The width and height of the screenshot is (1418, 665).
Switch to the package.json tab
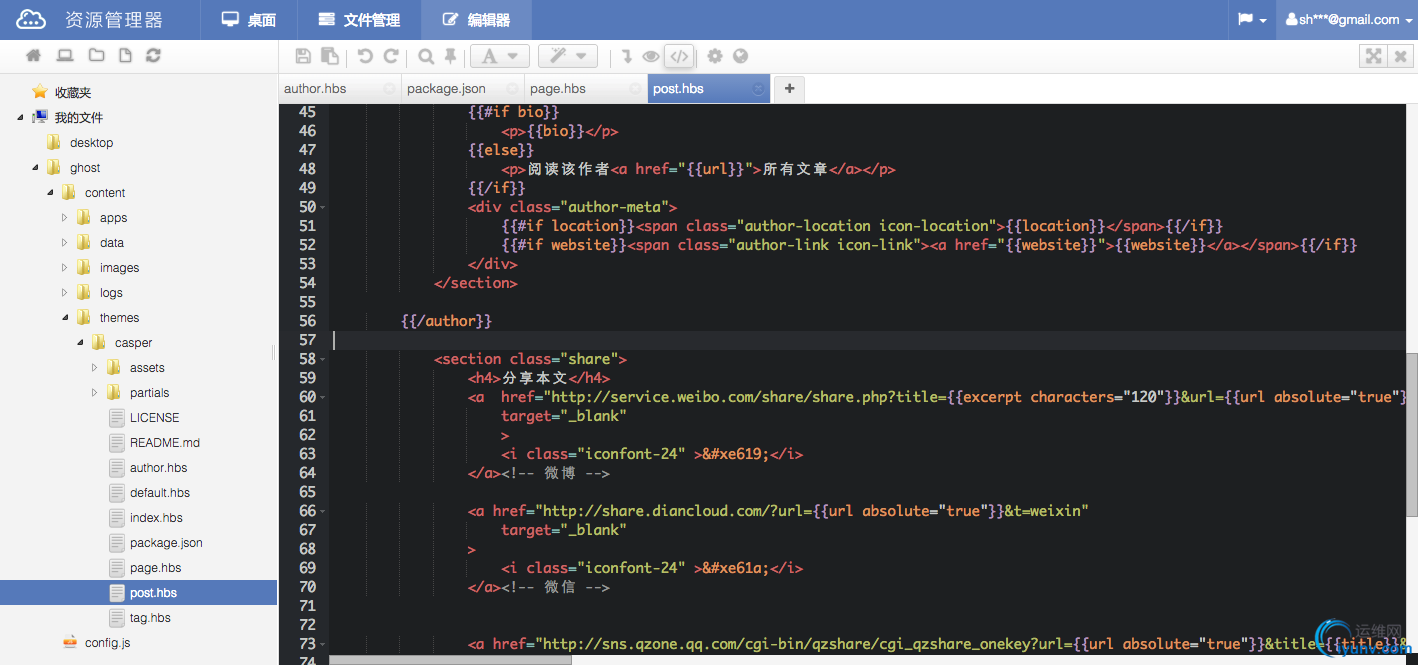446,89
